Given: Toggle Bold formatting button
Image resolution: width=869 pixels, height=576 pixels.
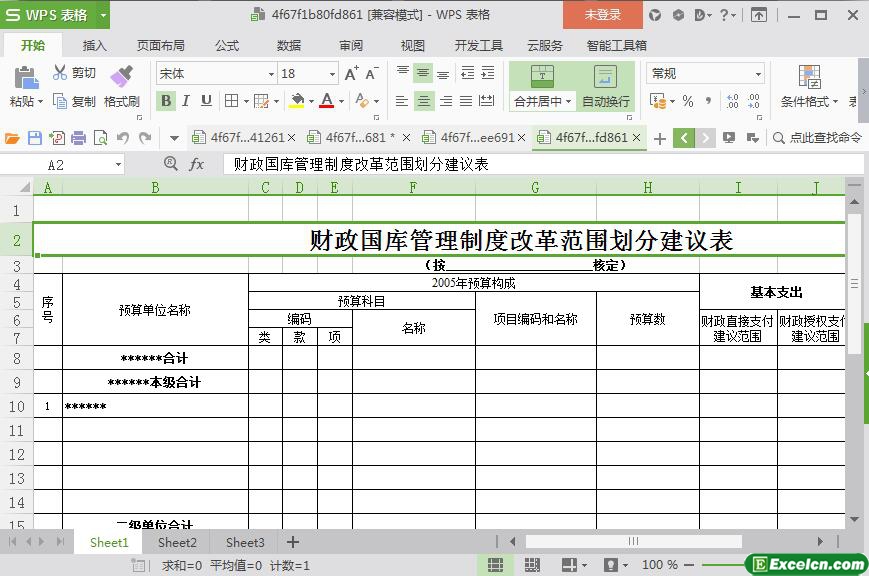Looking at the screenshot, I should coord(166,101).
